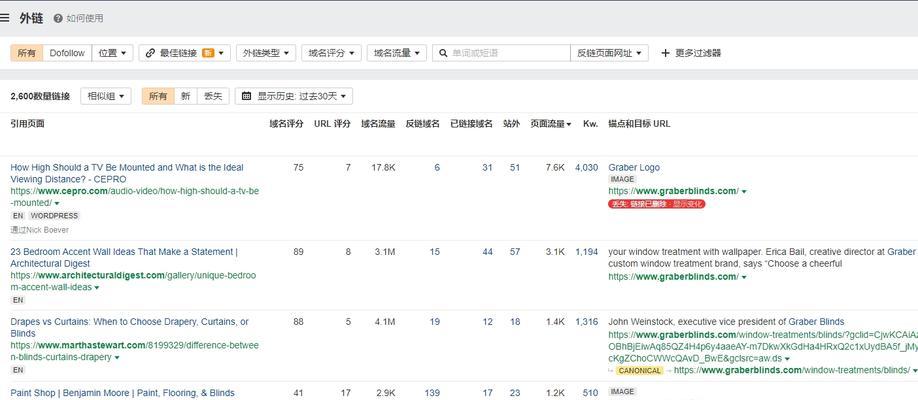918x400 pixels.
Task: Open 23 Bedroom Accent Wall Ideas title
Action: click(124, 258)
